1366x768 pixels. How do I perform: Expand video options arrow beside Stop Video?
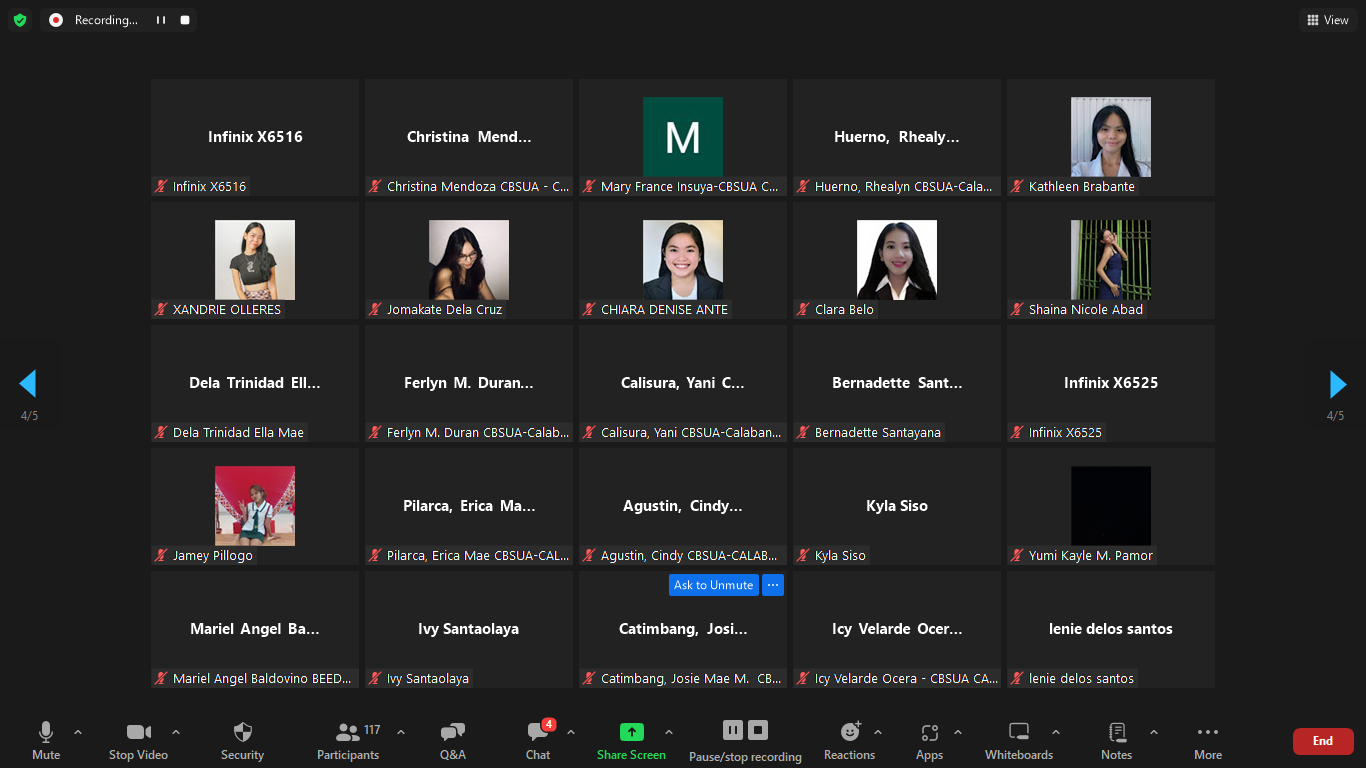176,732
